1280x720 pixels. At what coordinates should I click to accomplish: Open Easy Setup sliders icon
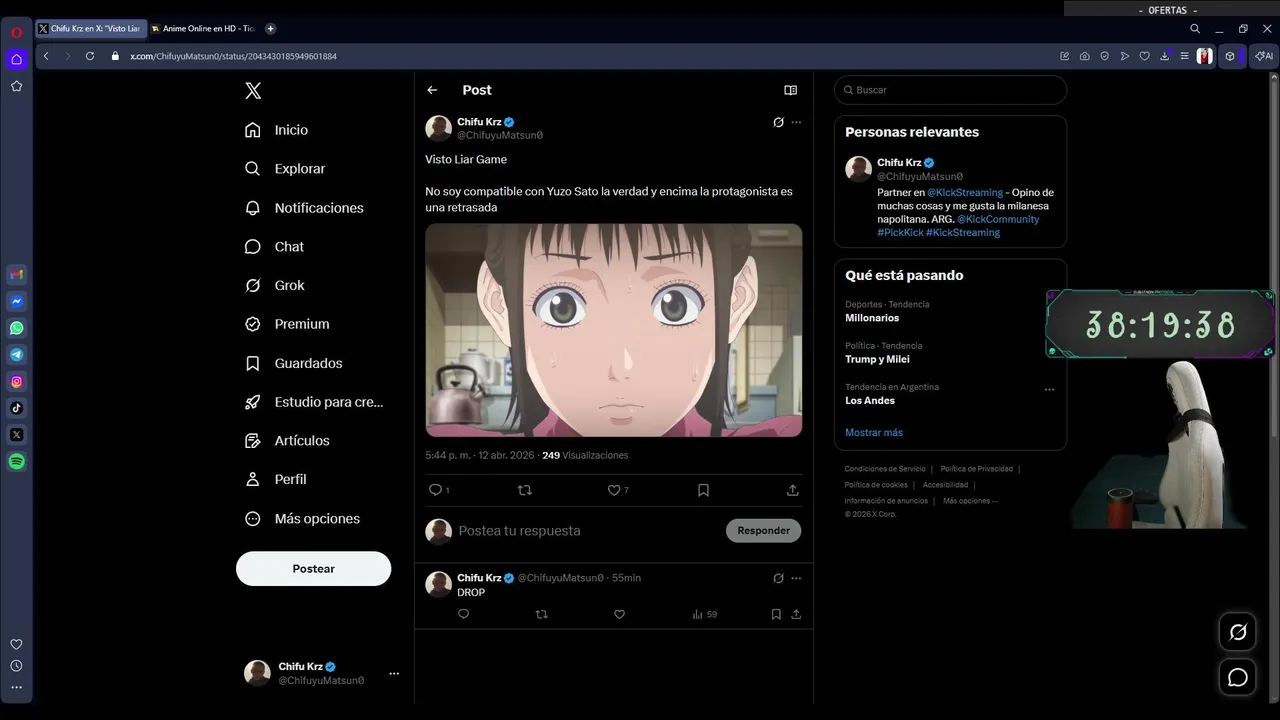[1184, 56]
